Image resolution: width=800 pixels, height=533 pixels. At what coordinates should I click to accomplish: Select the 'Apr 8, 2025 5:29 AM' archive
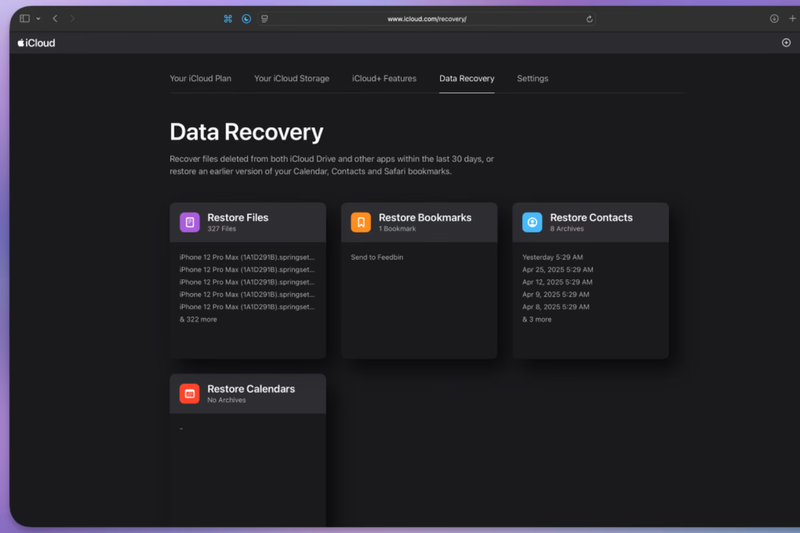(x=556, y=307)
